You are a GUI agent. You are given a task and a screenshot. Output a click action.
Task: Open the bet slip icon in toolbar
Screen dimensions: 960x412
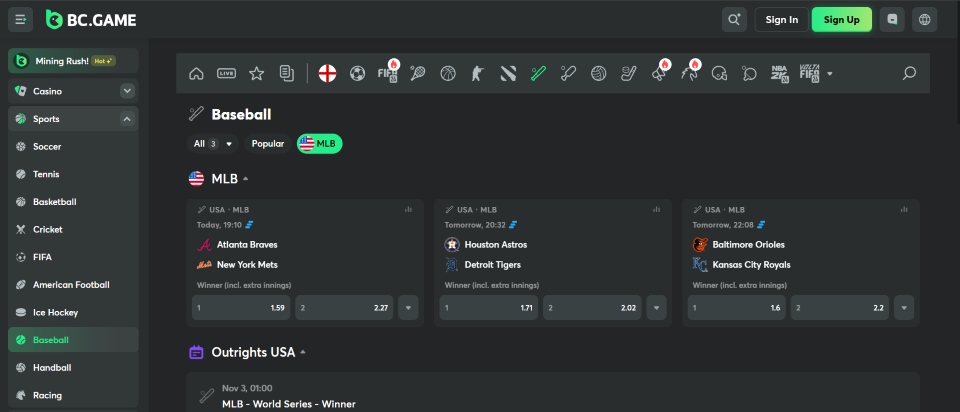click(x=286, y=73)
